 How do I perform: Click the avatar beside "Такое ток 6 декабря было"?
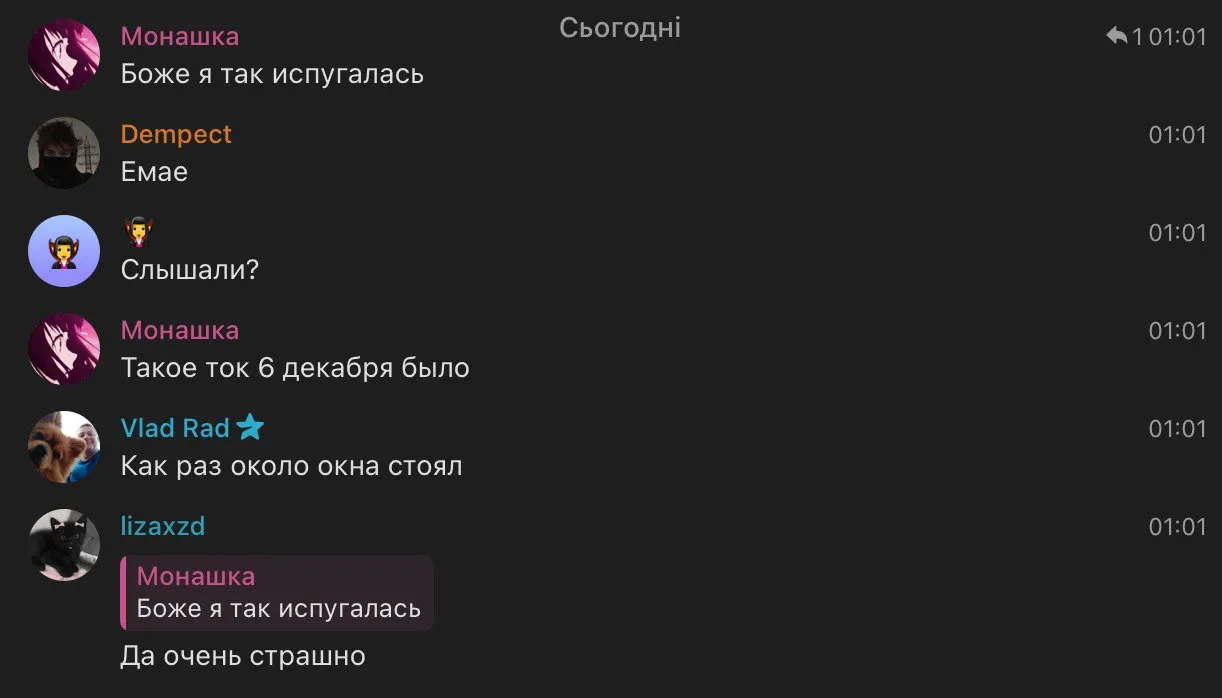coord(64,349)
